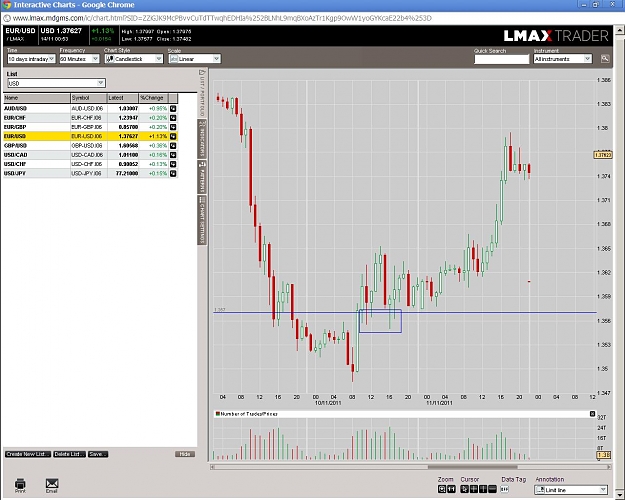Select the USD/CAD row name

click(16, 155)
